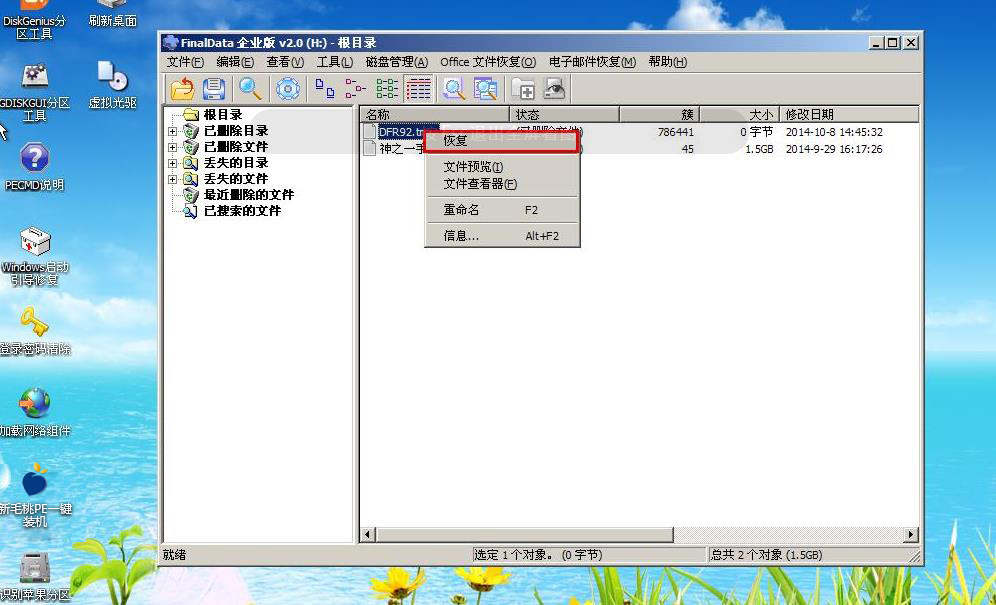Choose 重命名 in the context menu

point(502,210)
